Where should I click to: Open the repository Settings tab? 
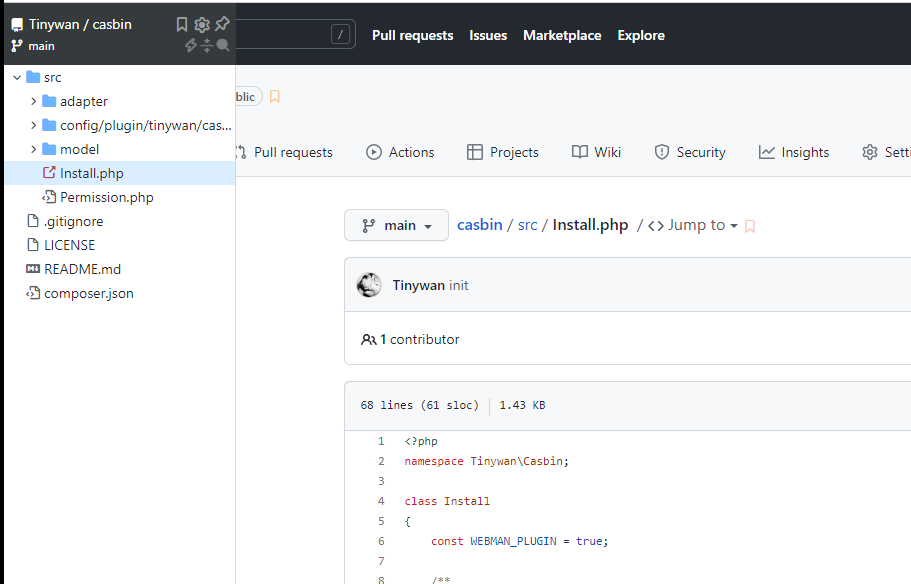(x=887, y=152)
